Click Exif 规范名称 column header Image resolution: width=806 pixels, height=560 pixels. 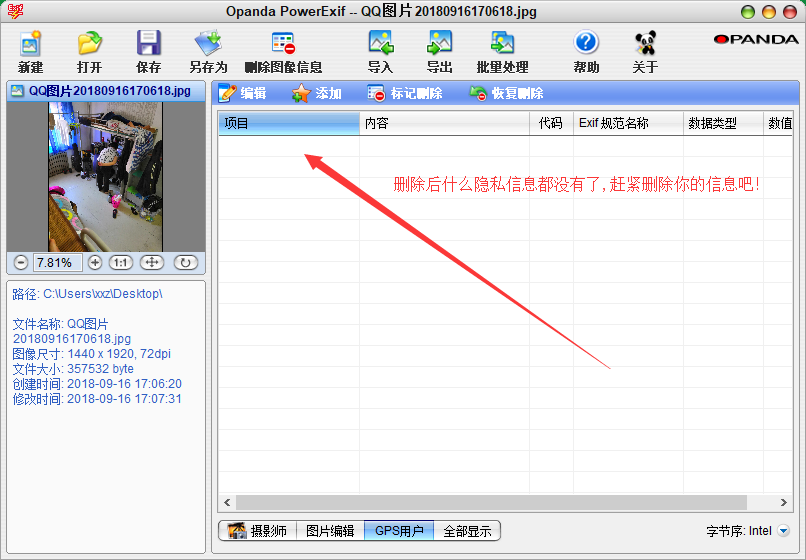click(628, 123)
